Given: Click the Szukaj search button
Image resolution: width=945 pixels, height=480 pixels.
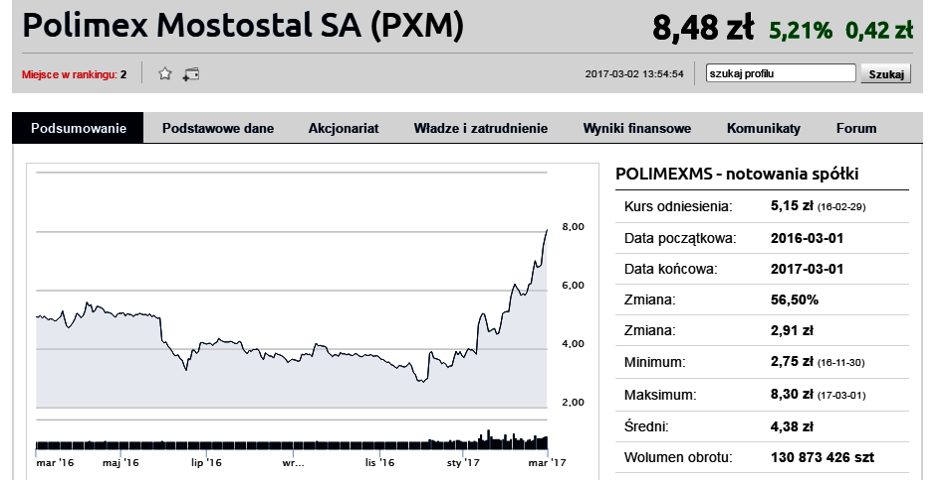Looking at the screenshot, I should click(885, 74).
